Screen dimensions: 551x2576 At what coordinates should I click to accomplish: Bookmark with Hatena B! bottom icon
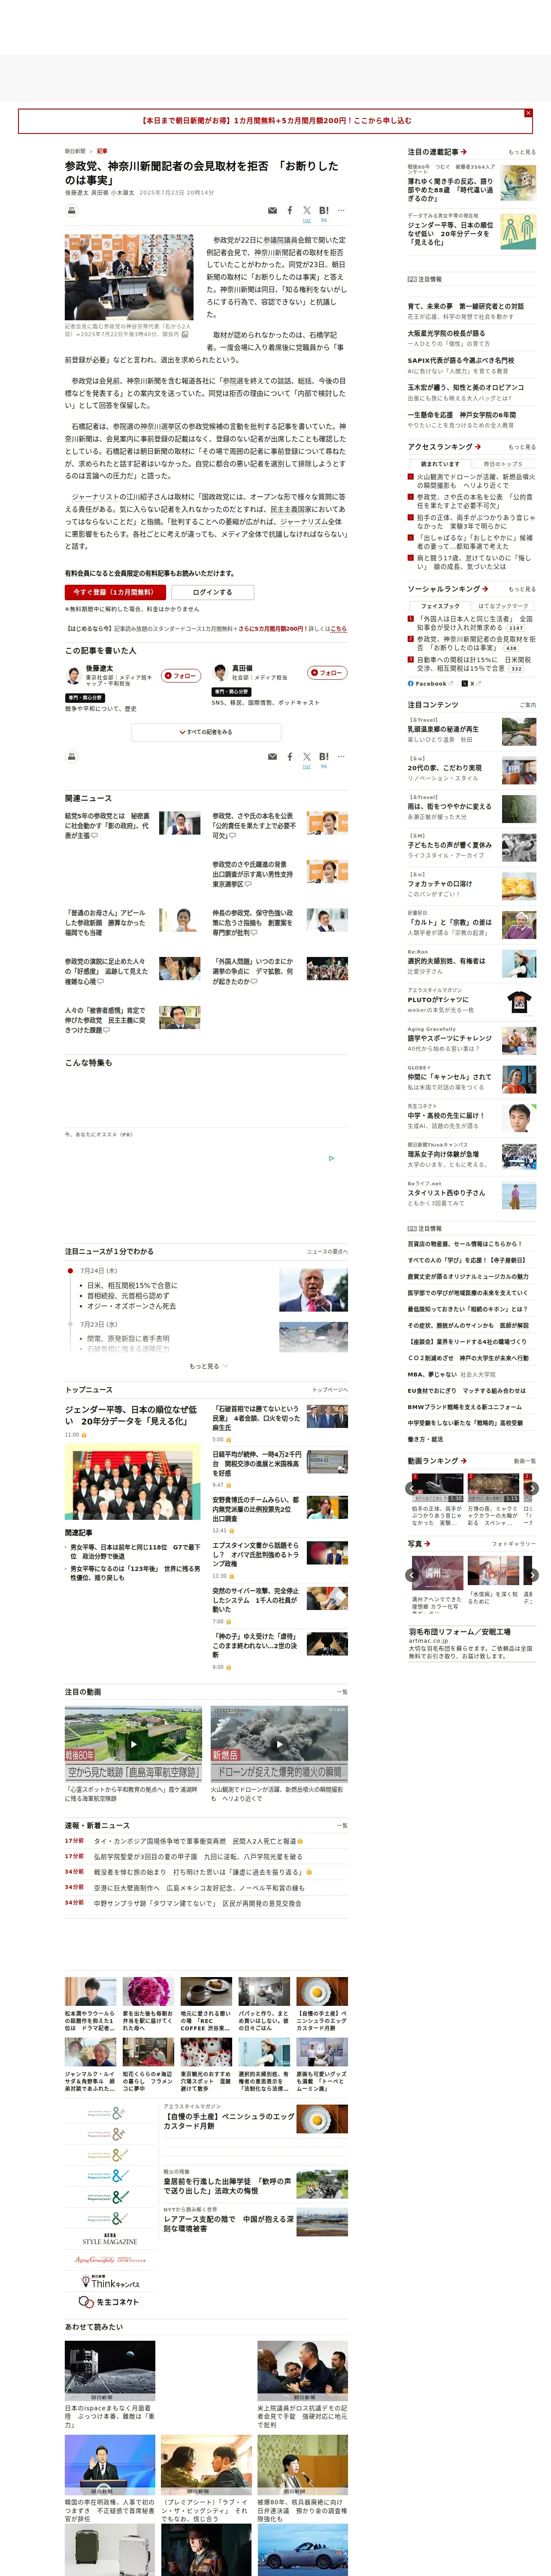pos(324,757)
